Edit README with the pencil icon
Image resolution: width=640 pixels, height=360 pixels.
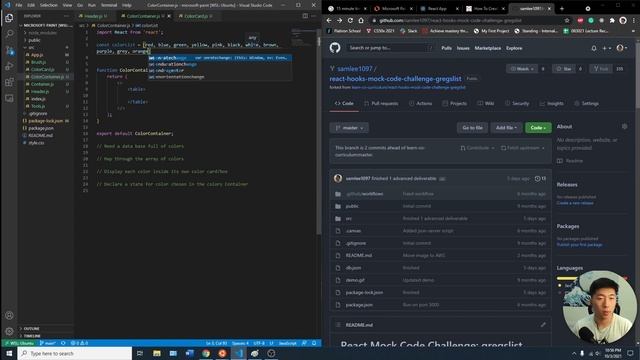coord(543,325)
